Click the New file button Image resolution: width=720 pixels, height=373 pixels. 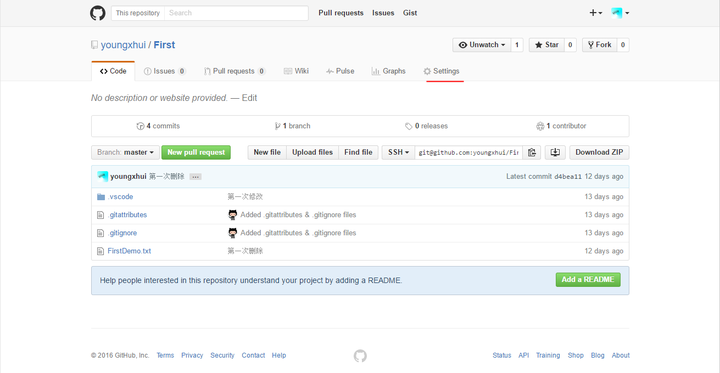click(x=267, y=153)
